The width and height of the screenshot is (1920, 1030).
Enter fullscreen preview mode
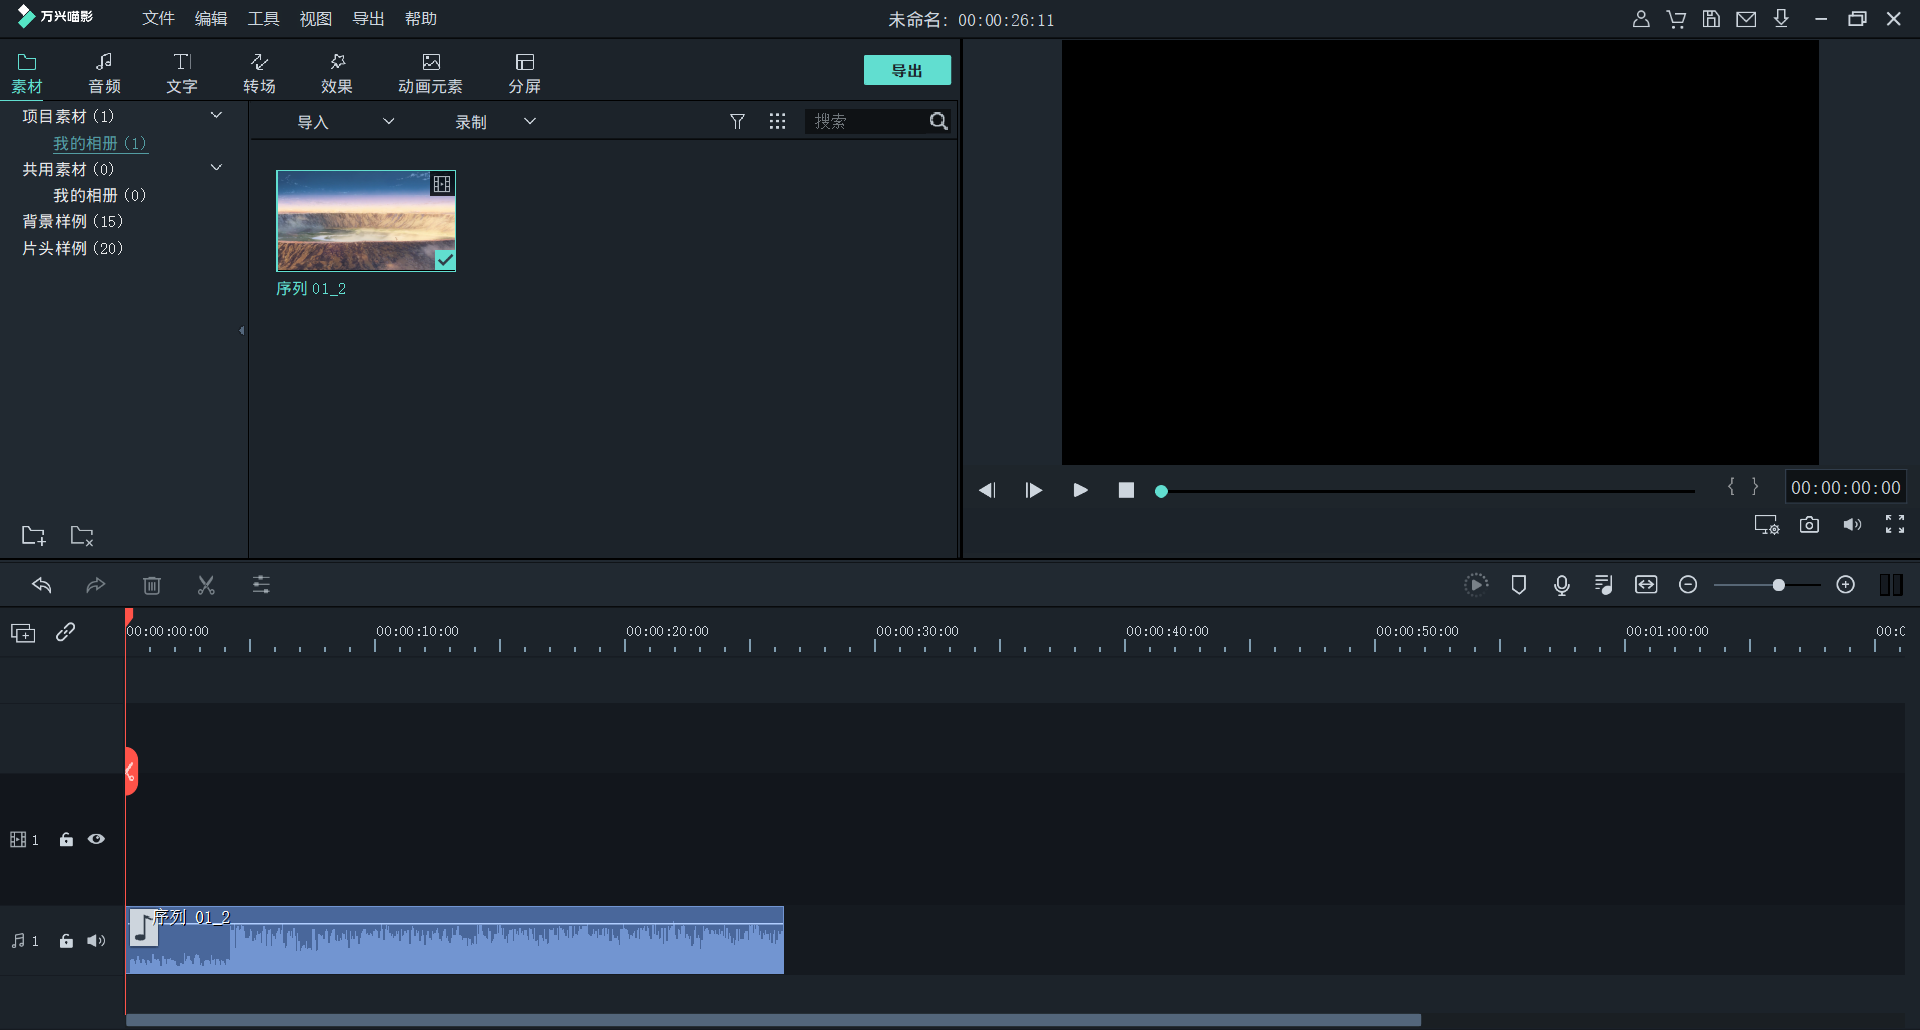pos(1894,525)
